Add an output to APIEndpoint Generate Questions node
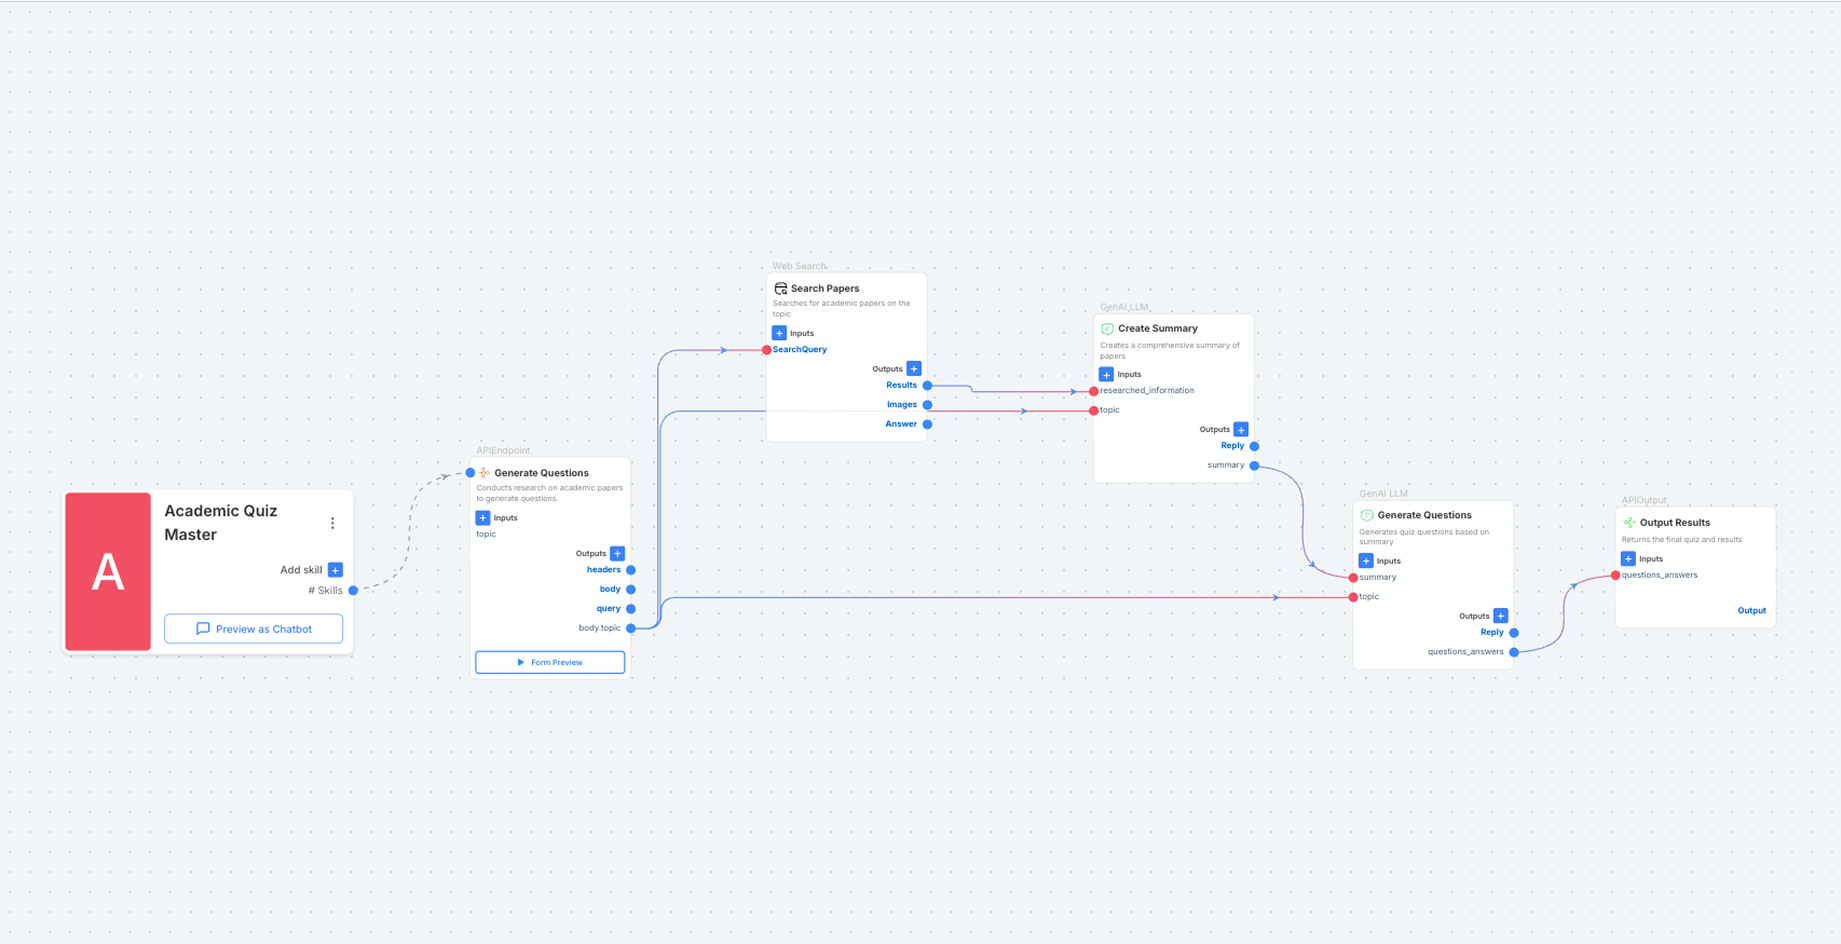 (618, 553)
